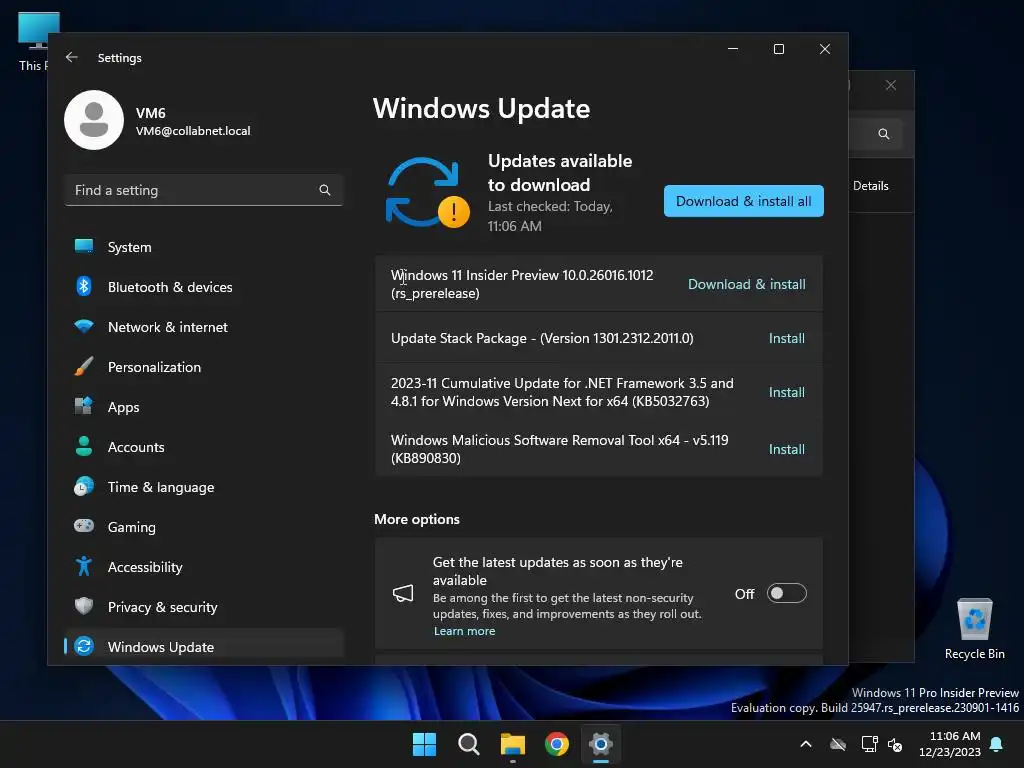Click Details in background window

(x=871, y=185)
